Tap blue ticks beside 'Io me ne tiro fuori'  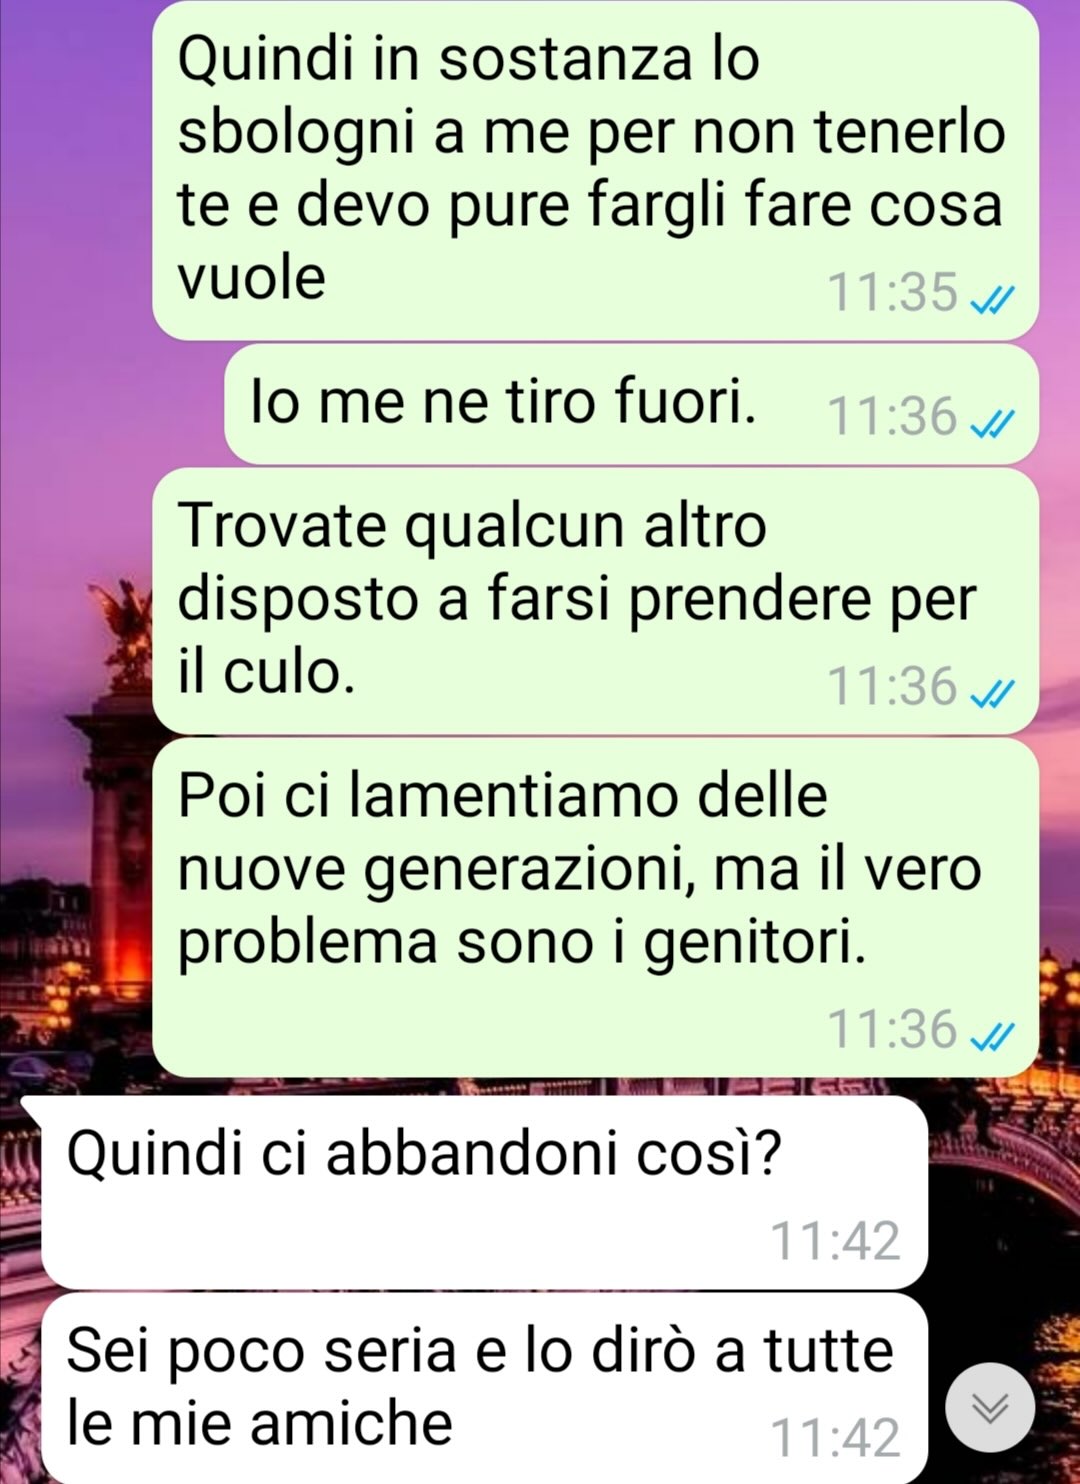point(993,424)
